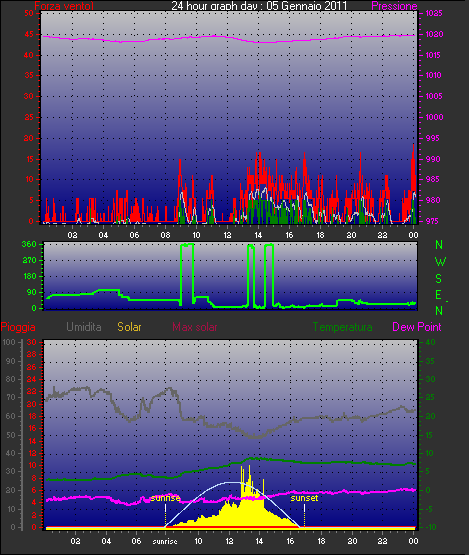Screen dimensions: 469x555
Task: Click pressure axis value '1005'
Action: (x=434, y=96)
